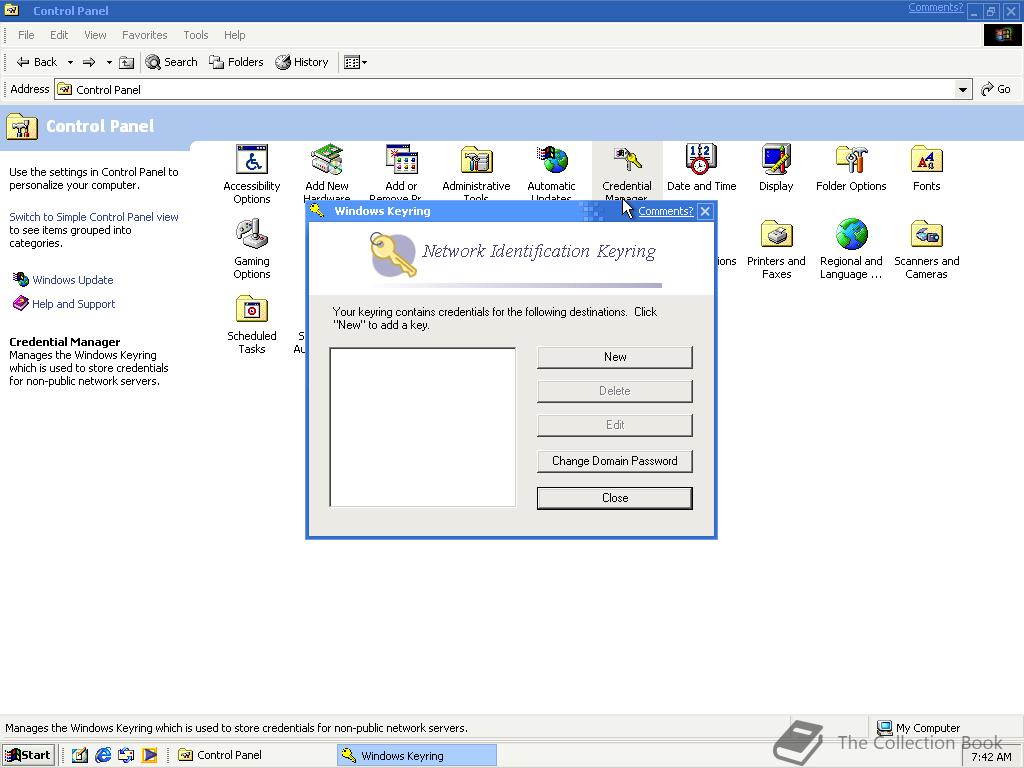Switch to Control Panel taskbar button
Viewport: 1024px width, 768px height.
tap(253, 755)
